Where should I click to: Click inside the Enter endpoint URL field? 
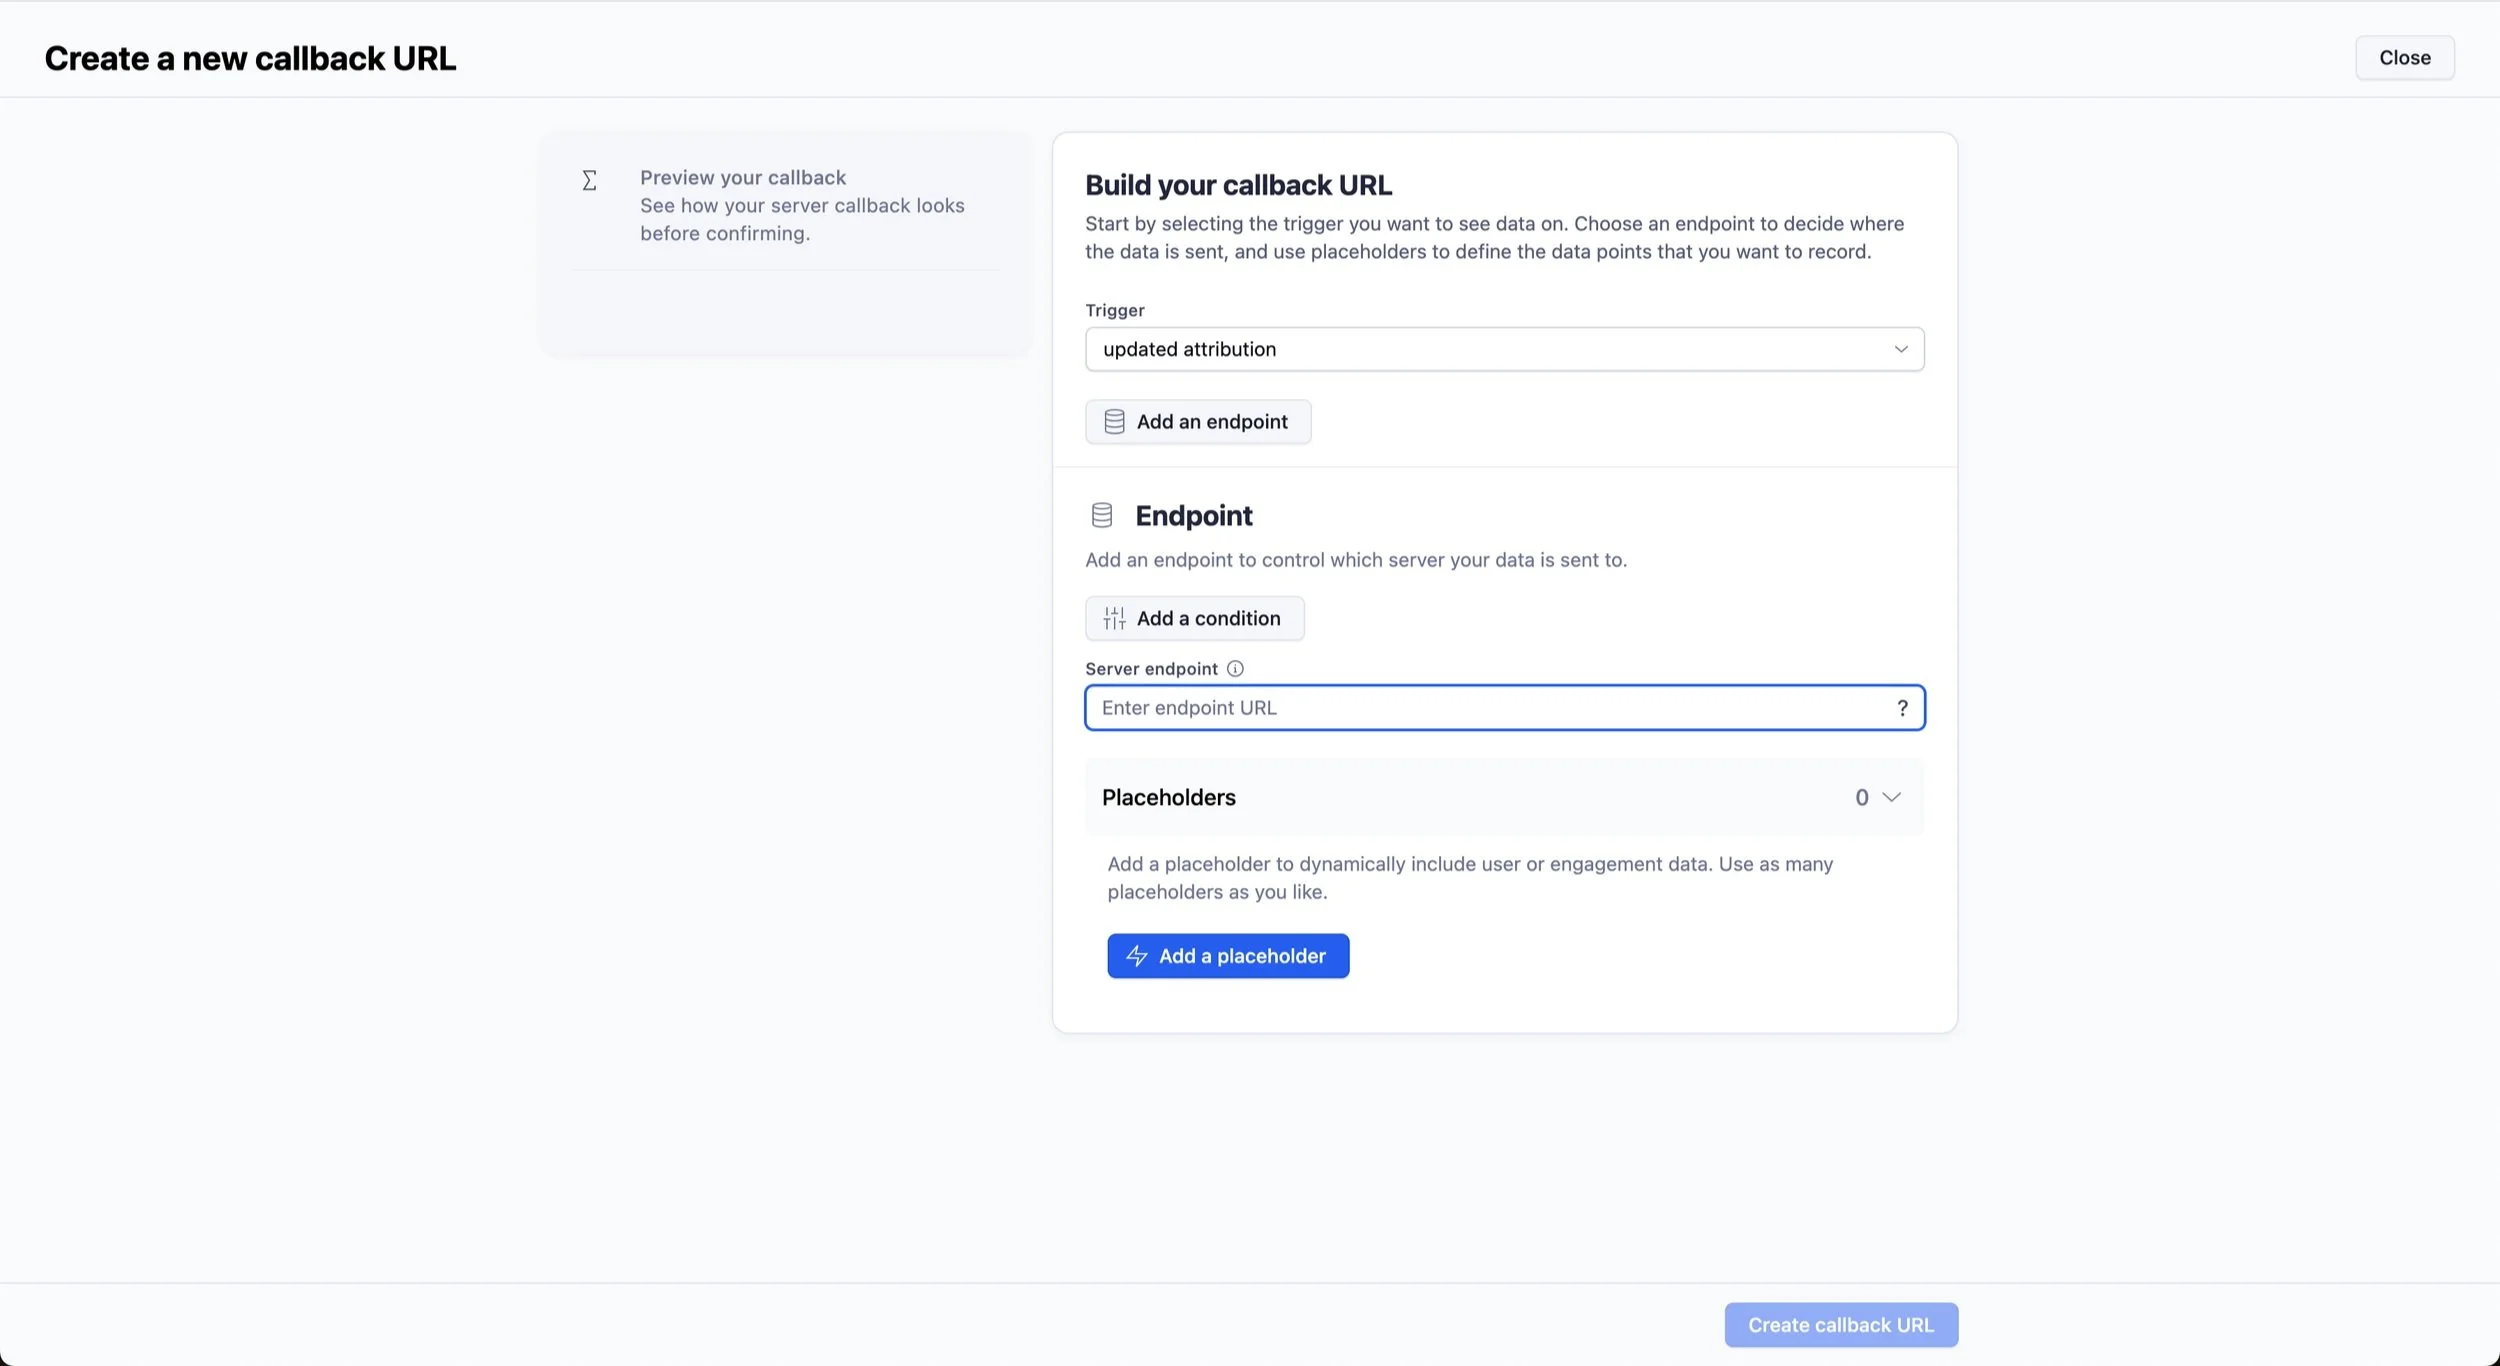click(1400, 707)
